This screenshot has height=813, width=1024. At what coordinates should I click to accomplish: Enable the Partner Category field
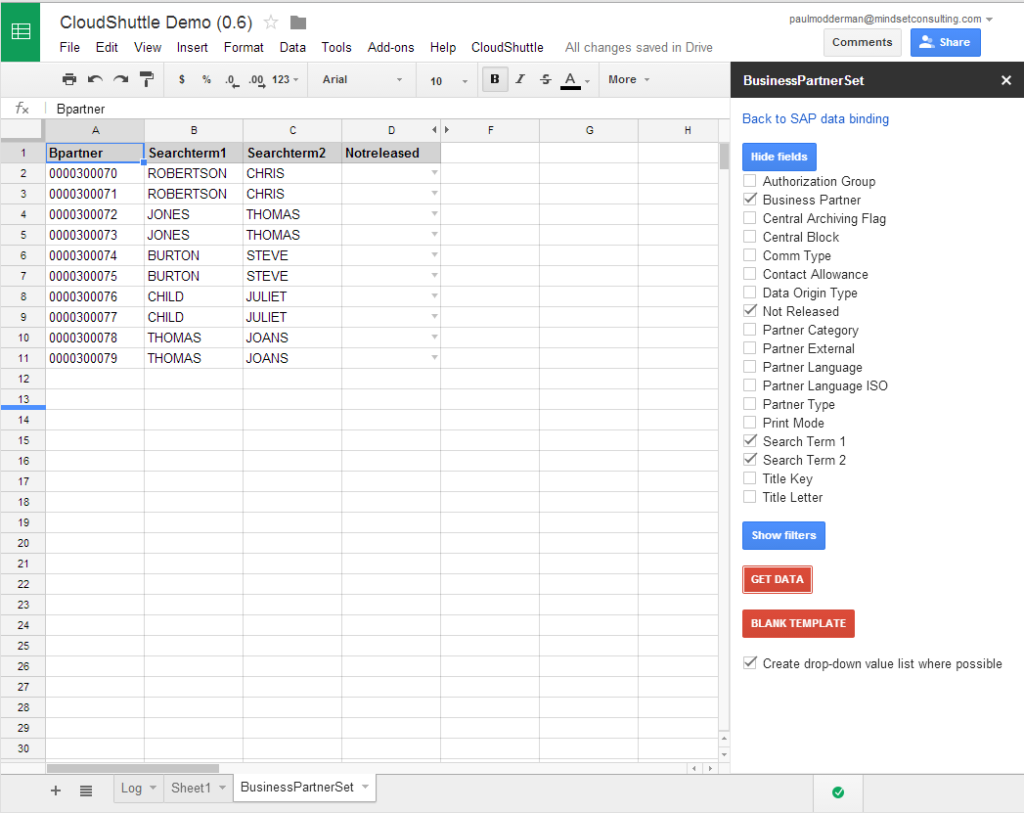[x=750, y=330]
